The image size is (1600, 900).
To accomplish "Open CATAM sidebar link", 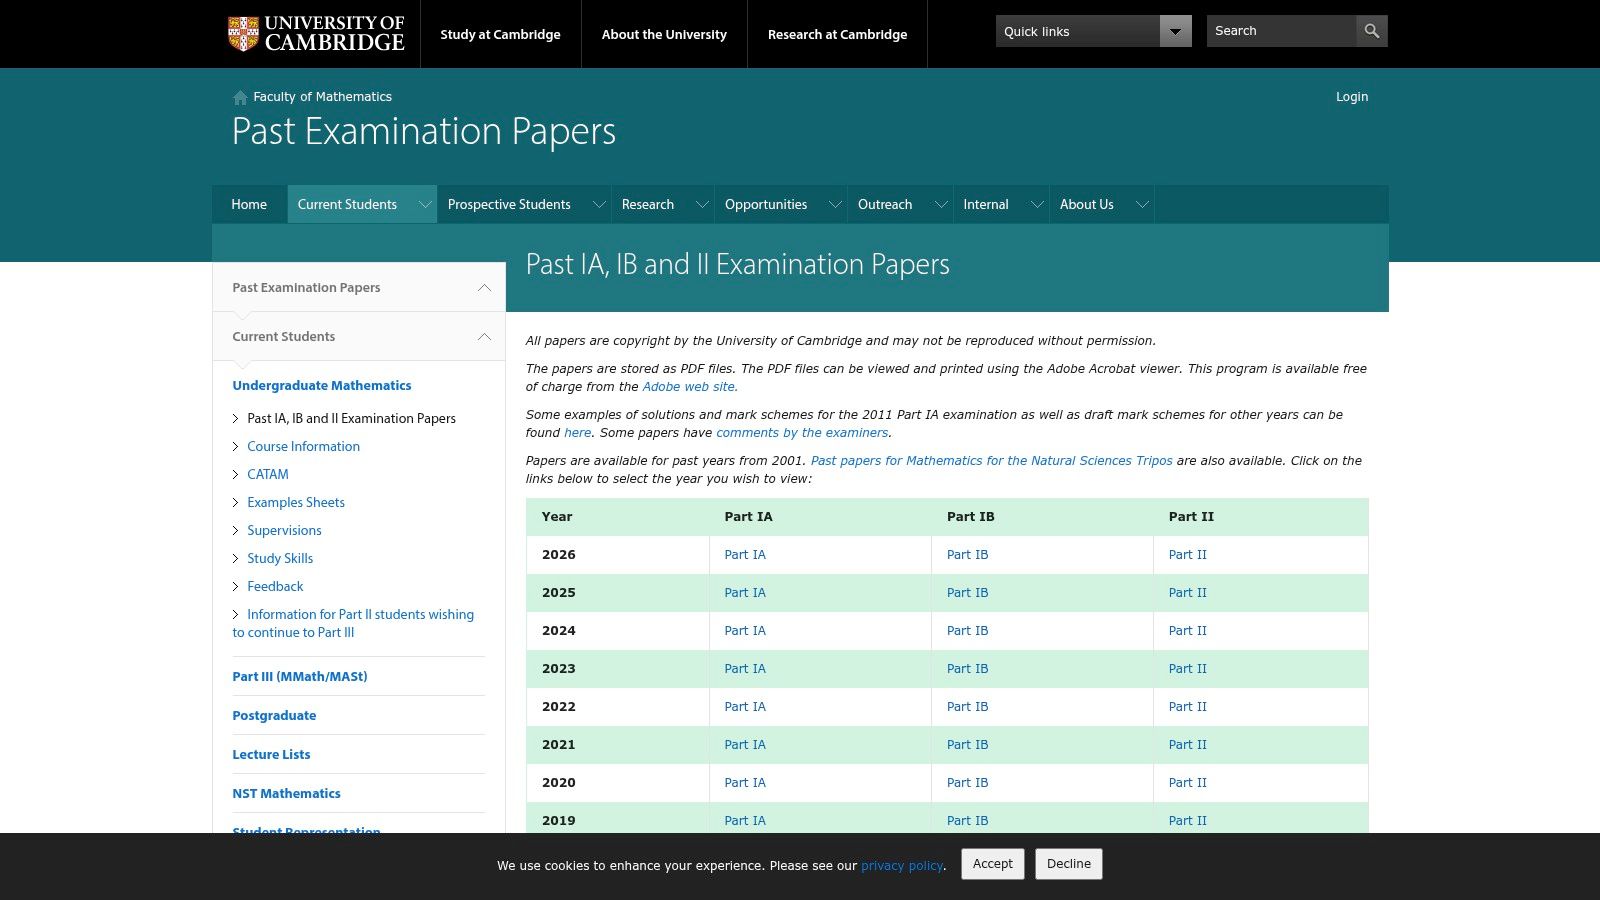I will click(268, 474).
